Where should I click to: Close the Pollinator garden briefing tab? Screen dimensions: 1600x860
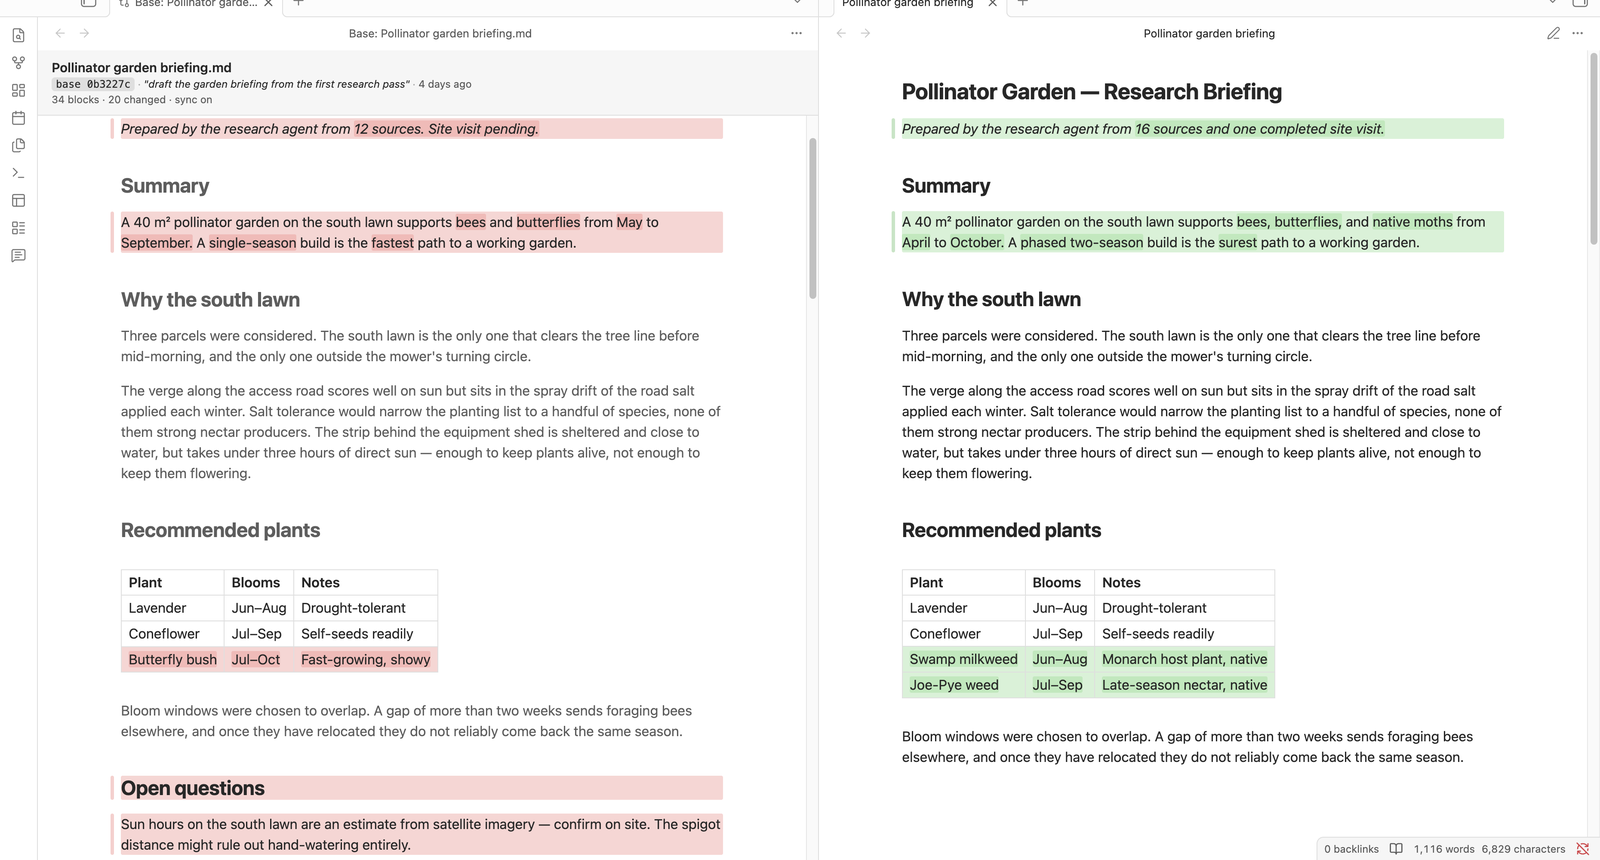coord(992,3)
